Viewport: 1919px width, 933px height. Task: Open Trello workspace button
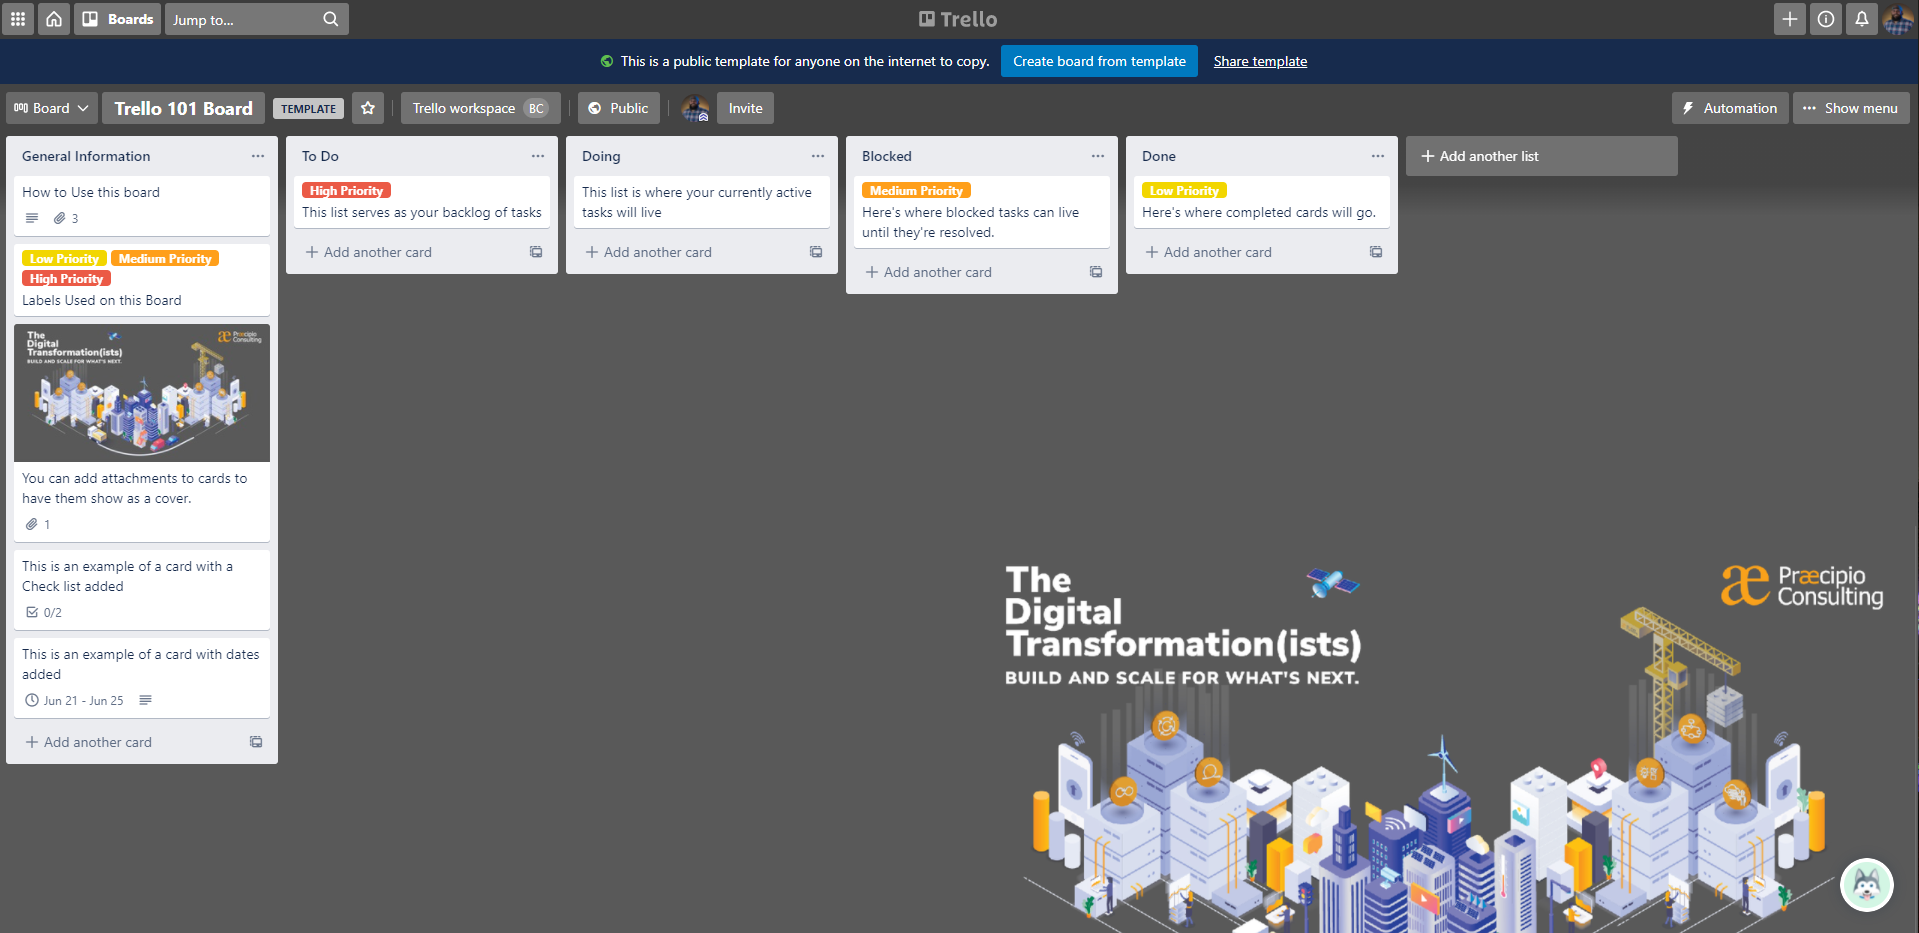(480, 108)
